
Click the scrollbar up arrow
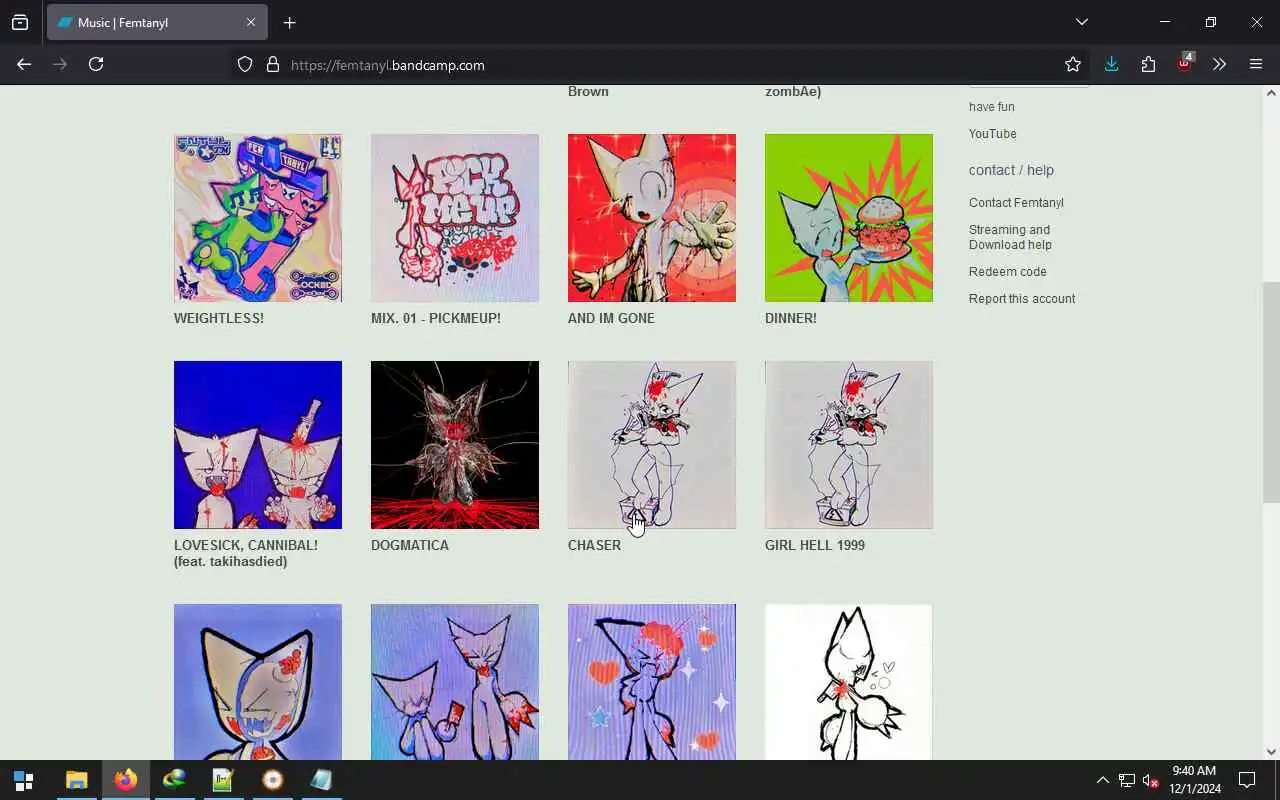pos(1271,93)
